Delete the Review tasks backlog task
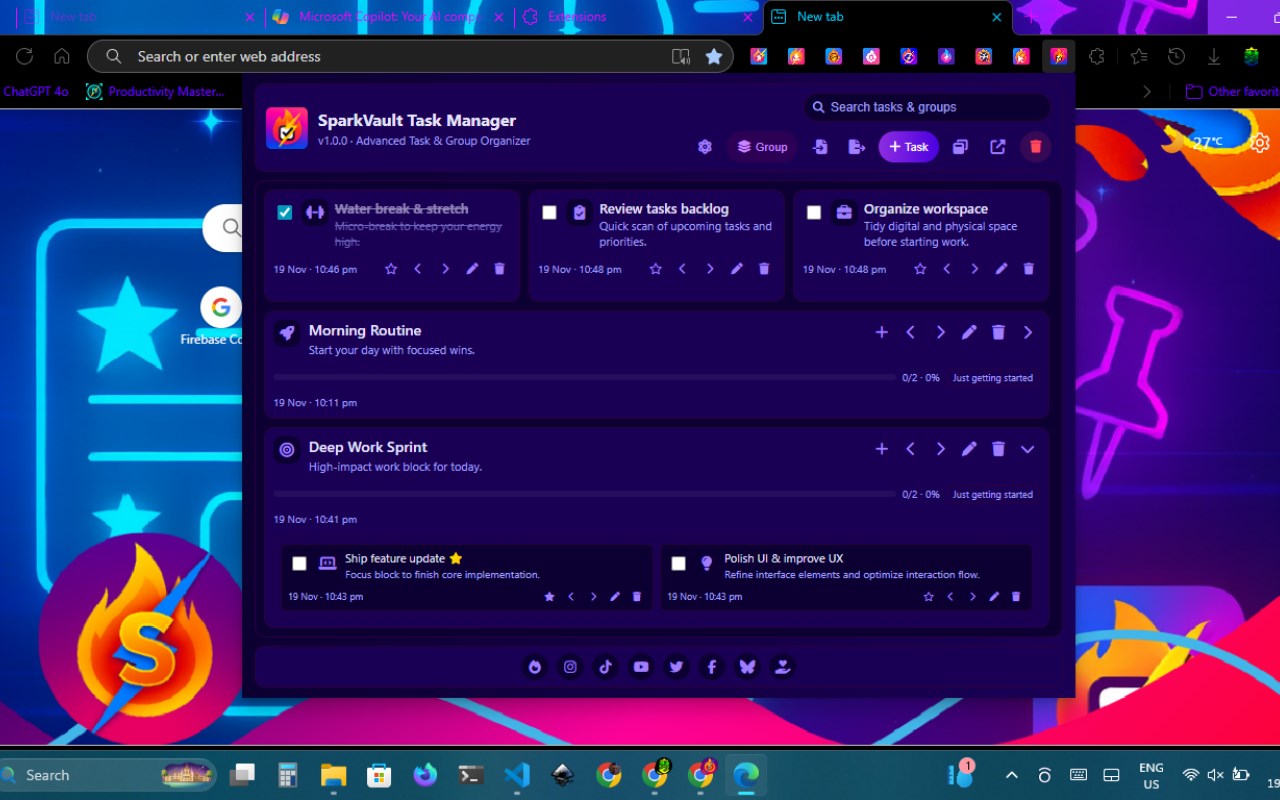 764,269
